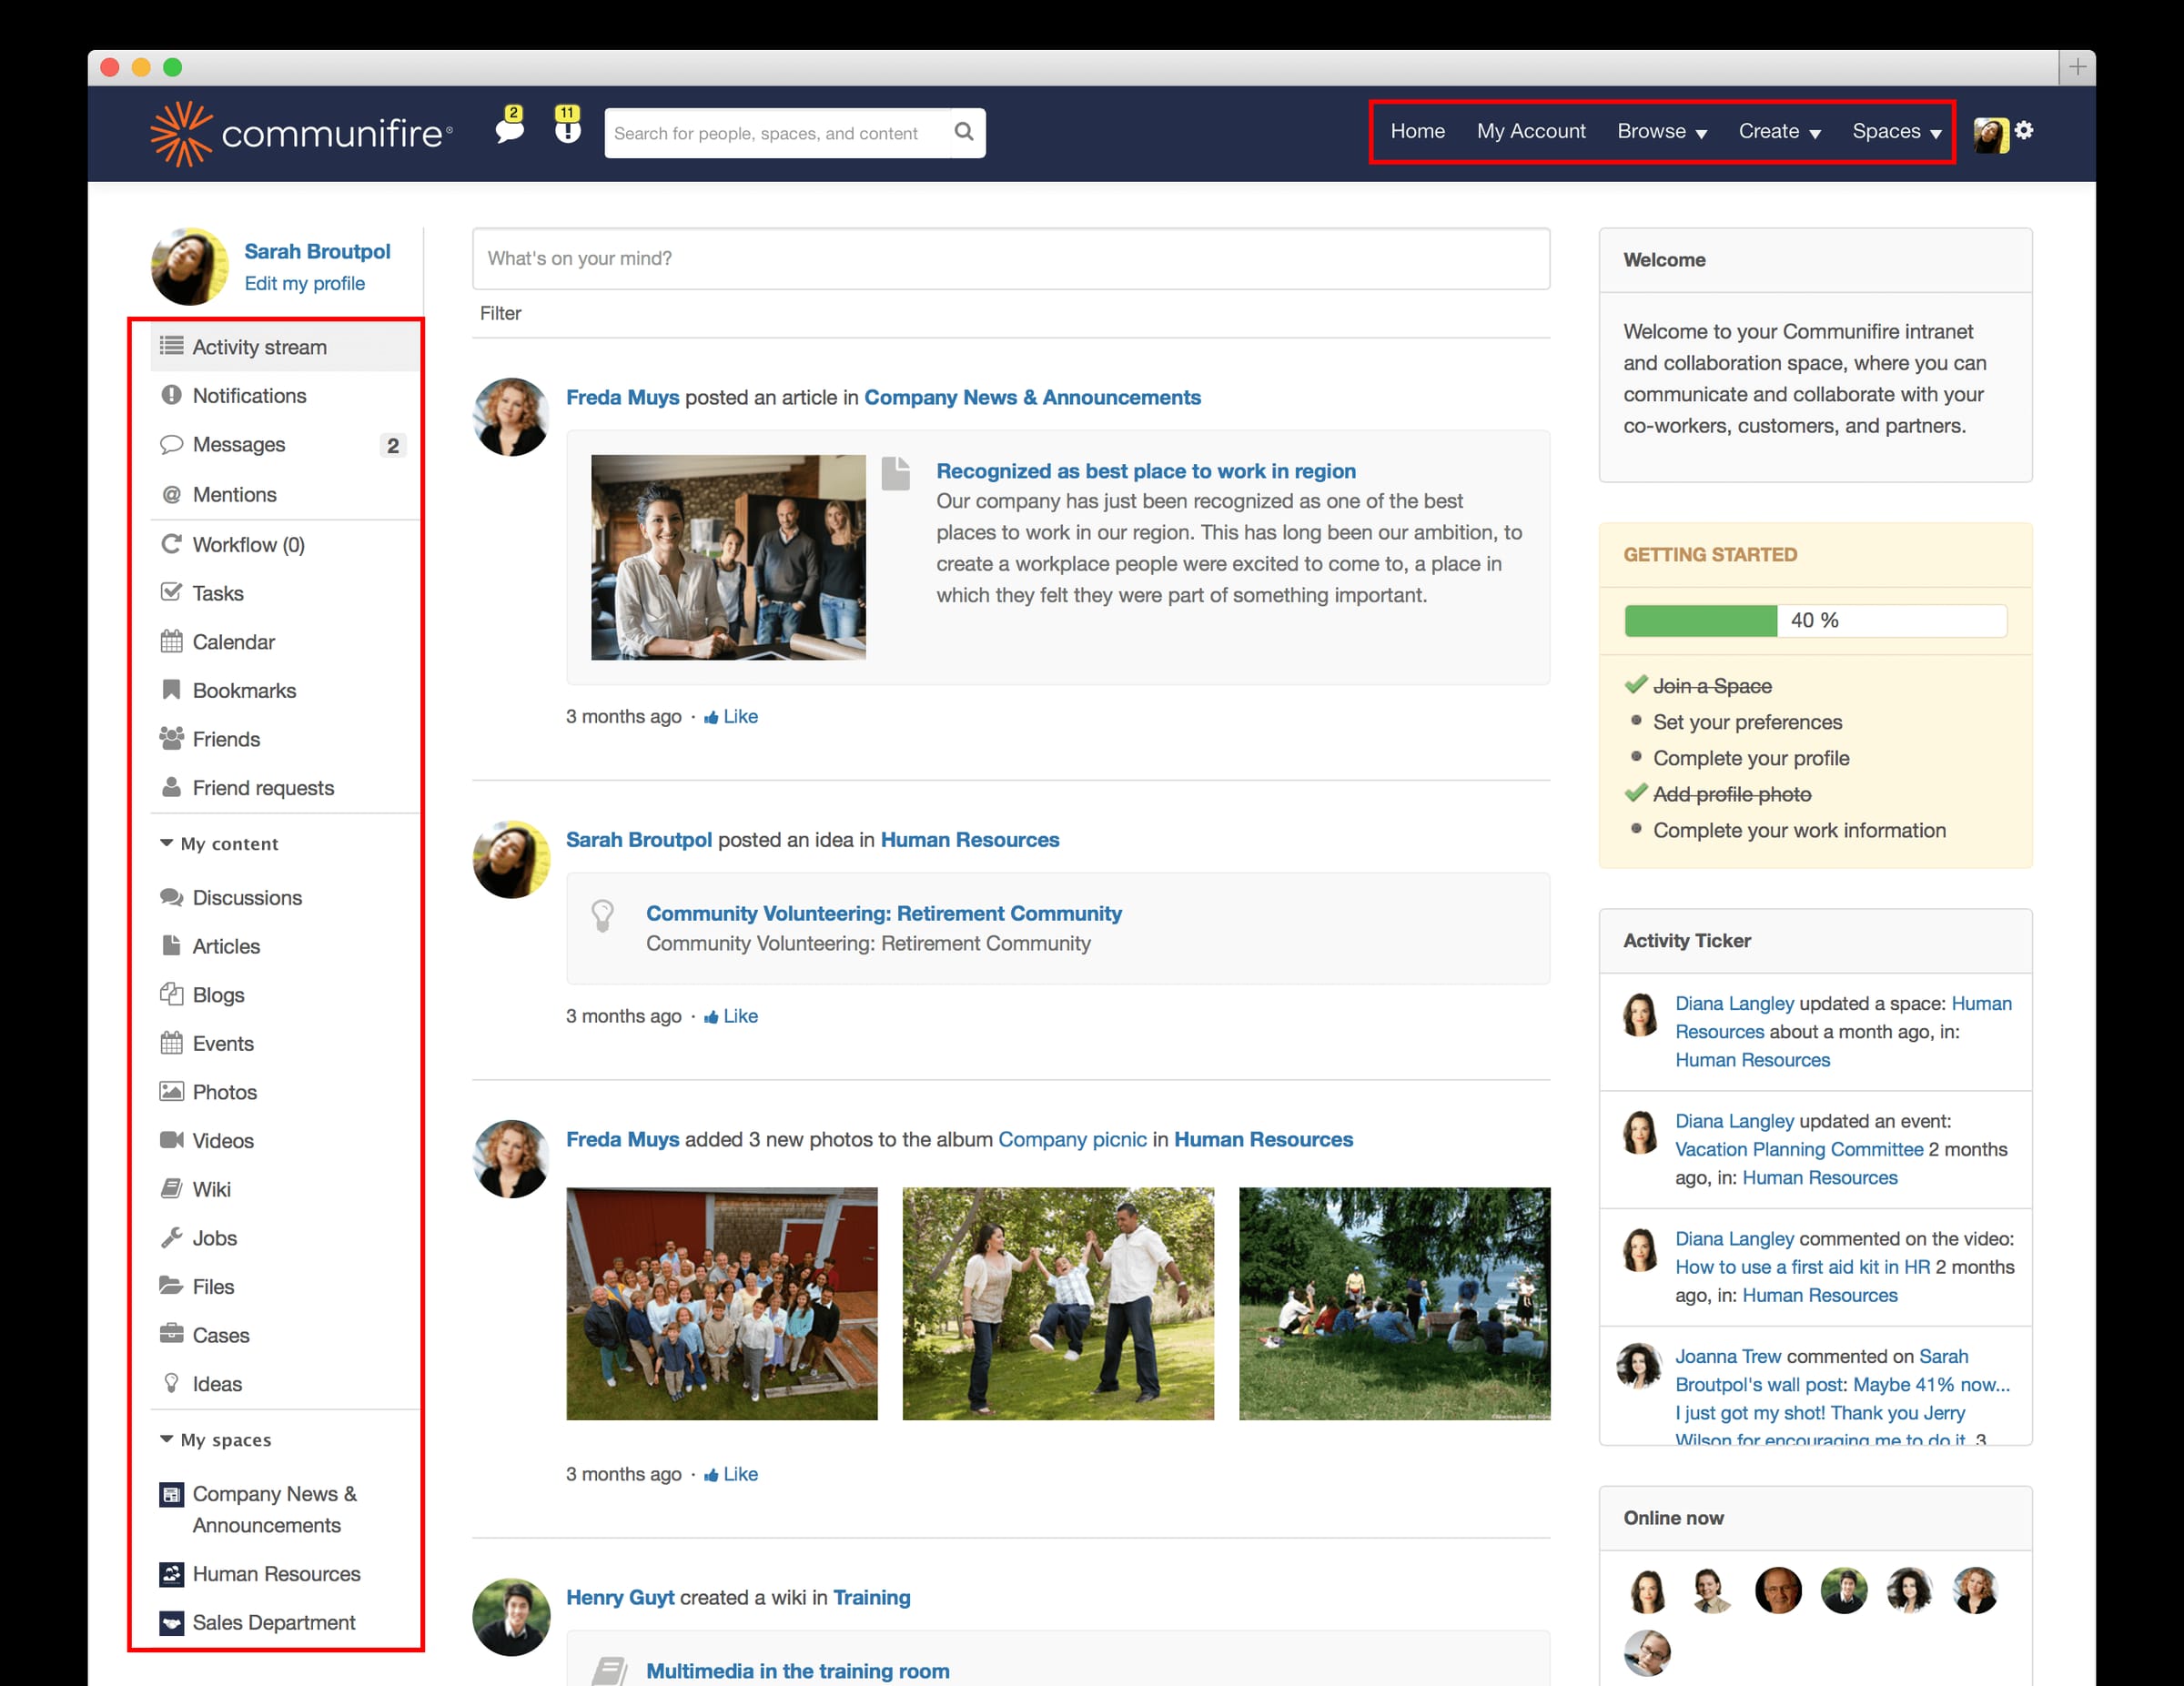The image size is (2184, 1686).
Task: Go to the Home menu item
Action: pyautogui.click(x=1417, y=131)
